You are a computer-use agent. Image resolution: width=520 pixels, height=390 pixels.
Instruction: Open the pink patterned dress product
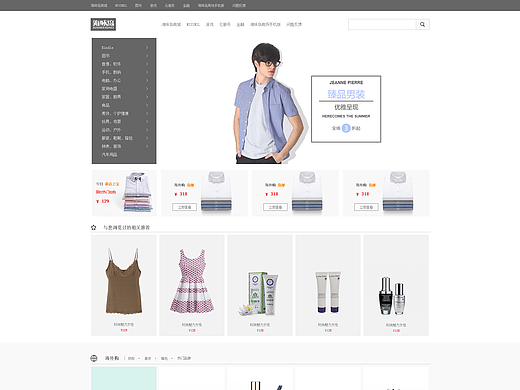click(192, 285)
